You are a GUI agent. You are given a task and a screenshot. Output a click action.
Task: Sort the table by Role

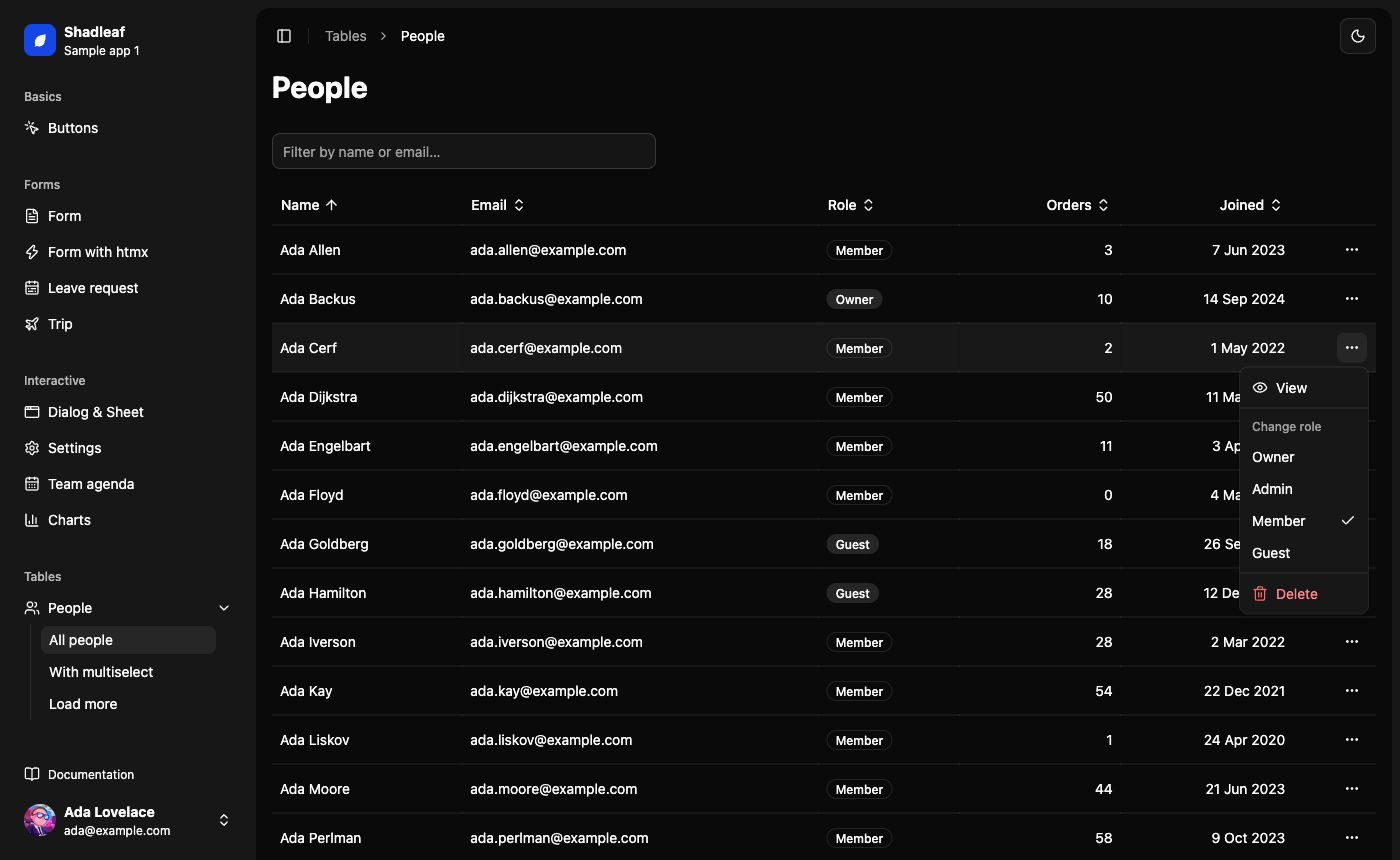pyautogui.click(x=851, y=205)
